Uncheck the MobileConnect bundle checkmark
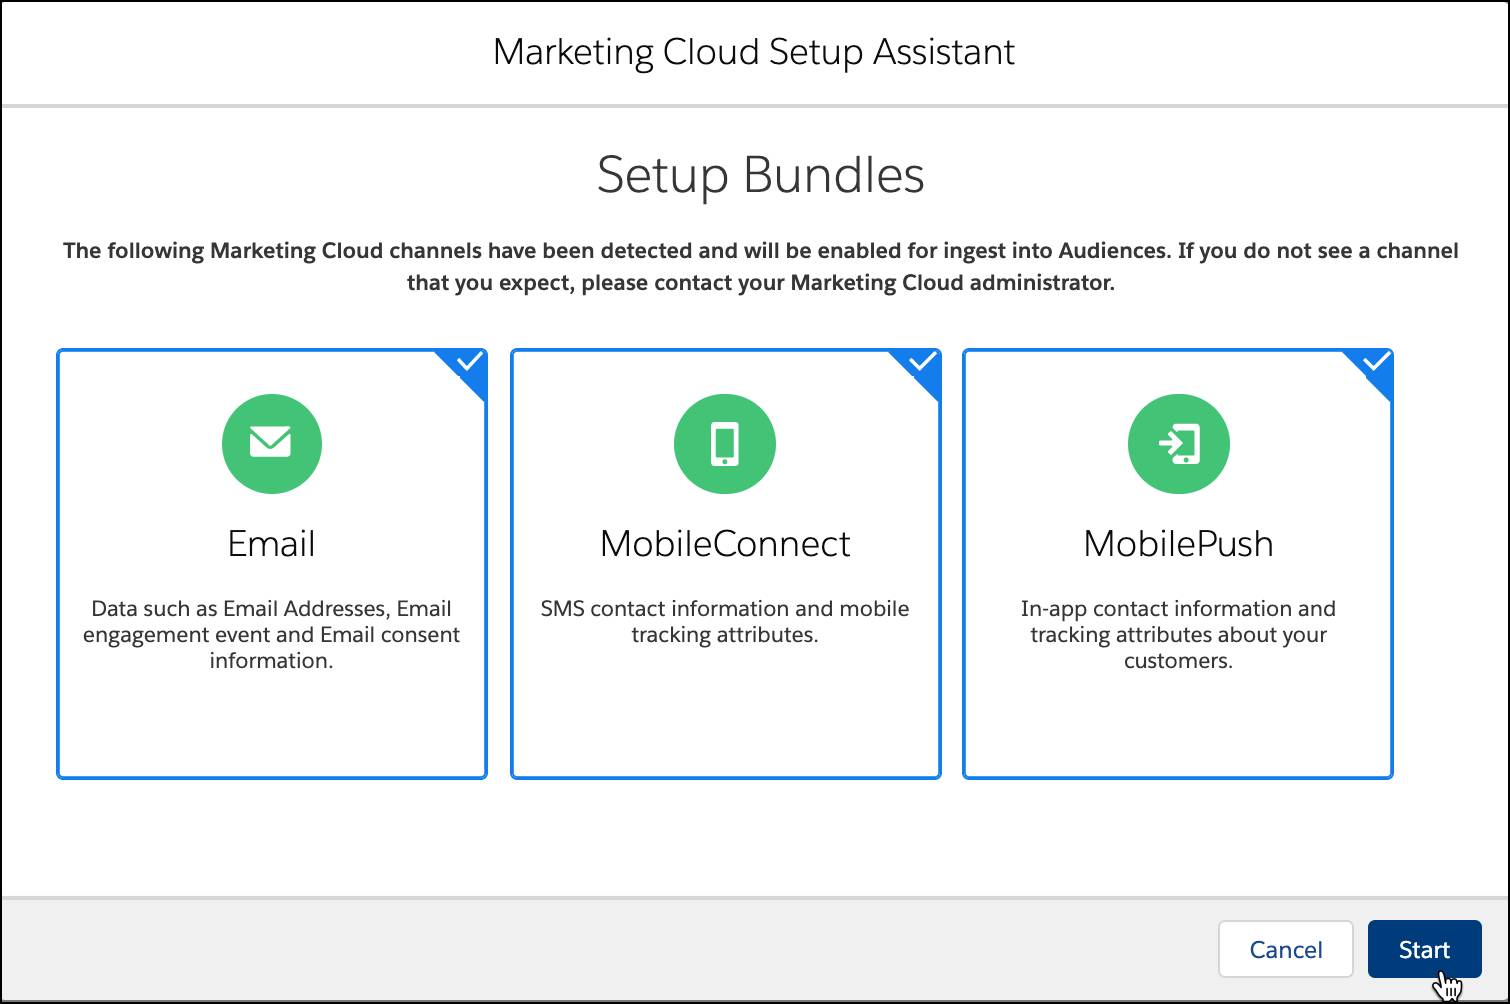Screen dimensions: 1510x1004 tap(922, 364)
